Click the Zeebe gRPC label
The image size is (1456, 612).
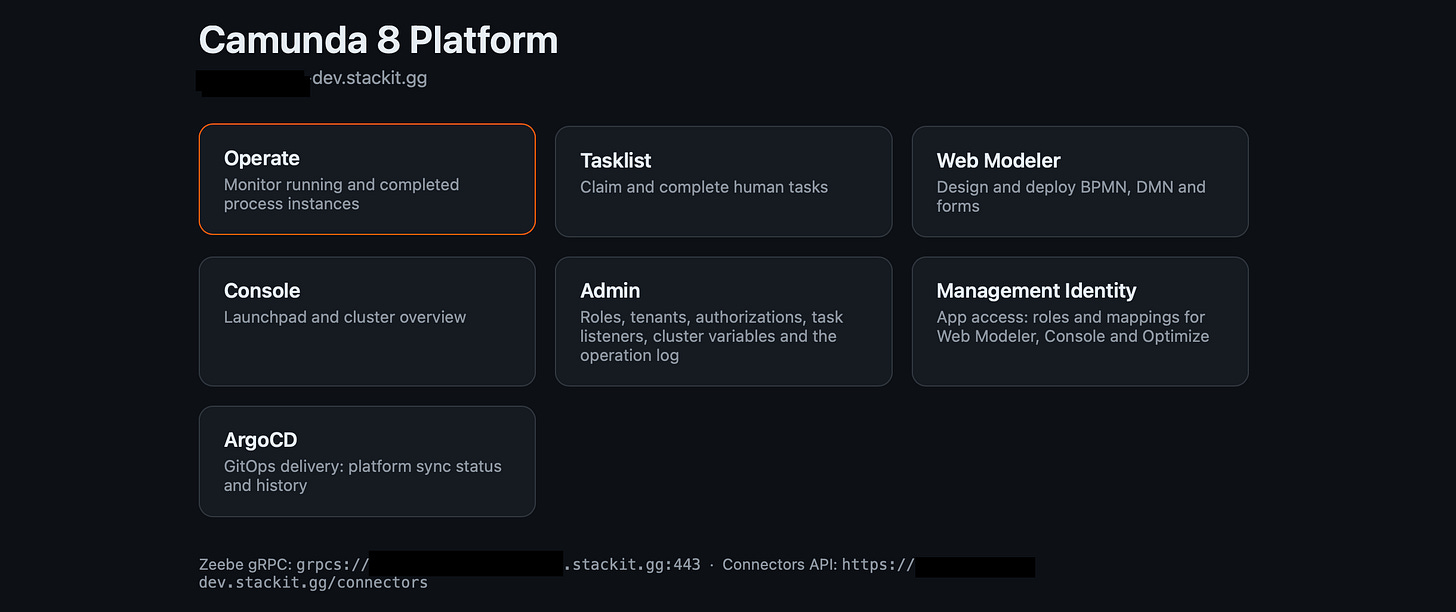click(245, 564)
